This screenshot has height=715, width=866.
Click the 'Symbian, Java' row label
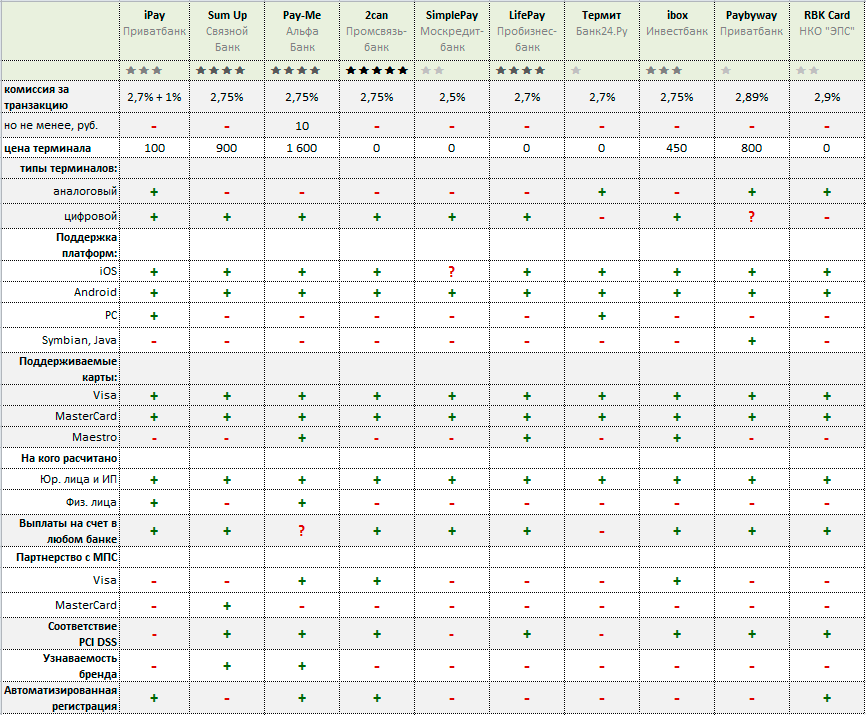pyautogui.click(x=79, y=340)
